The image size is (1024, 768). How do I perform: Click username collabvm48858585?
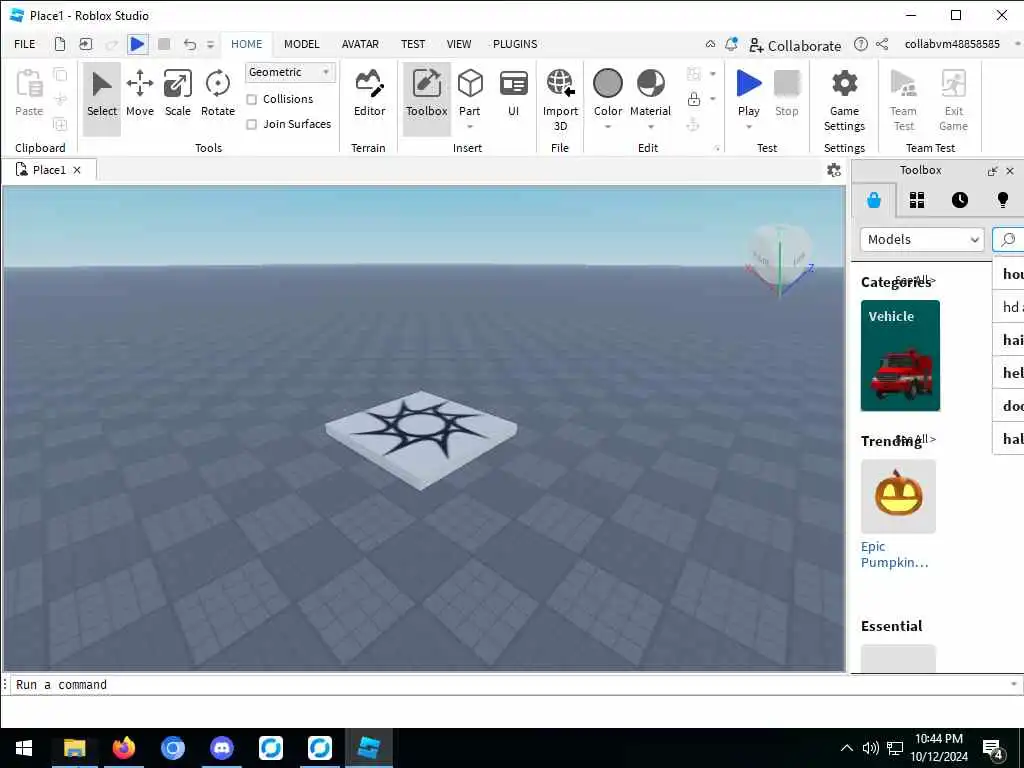952,44
